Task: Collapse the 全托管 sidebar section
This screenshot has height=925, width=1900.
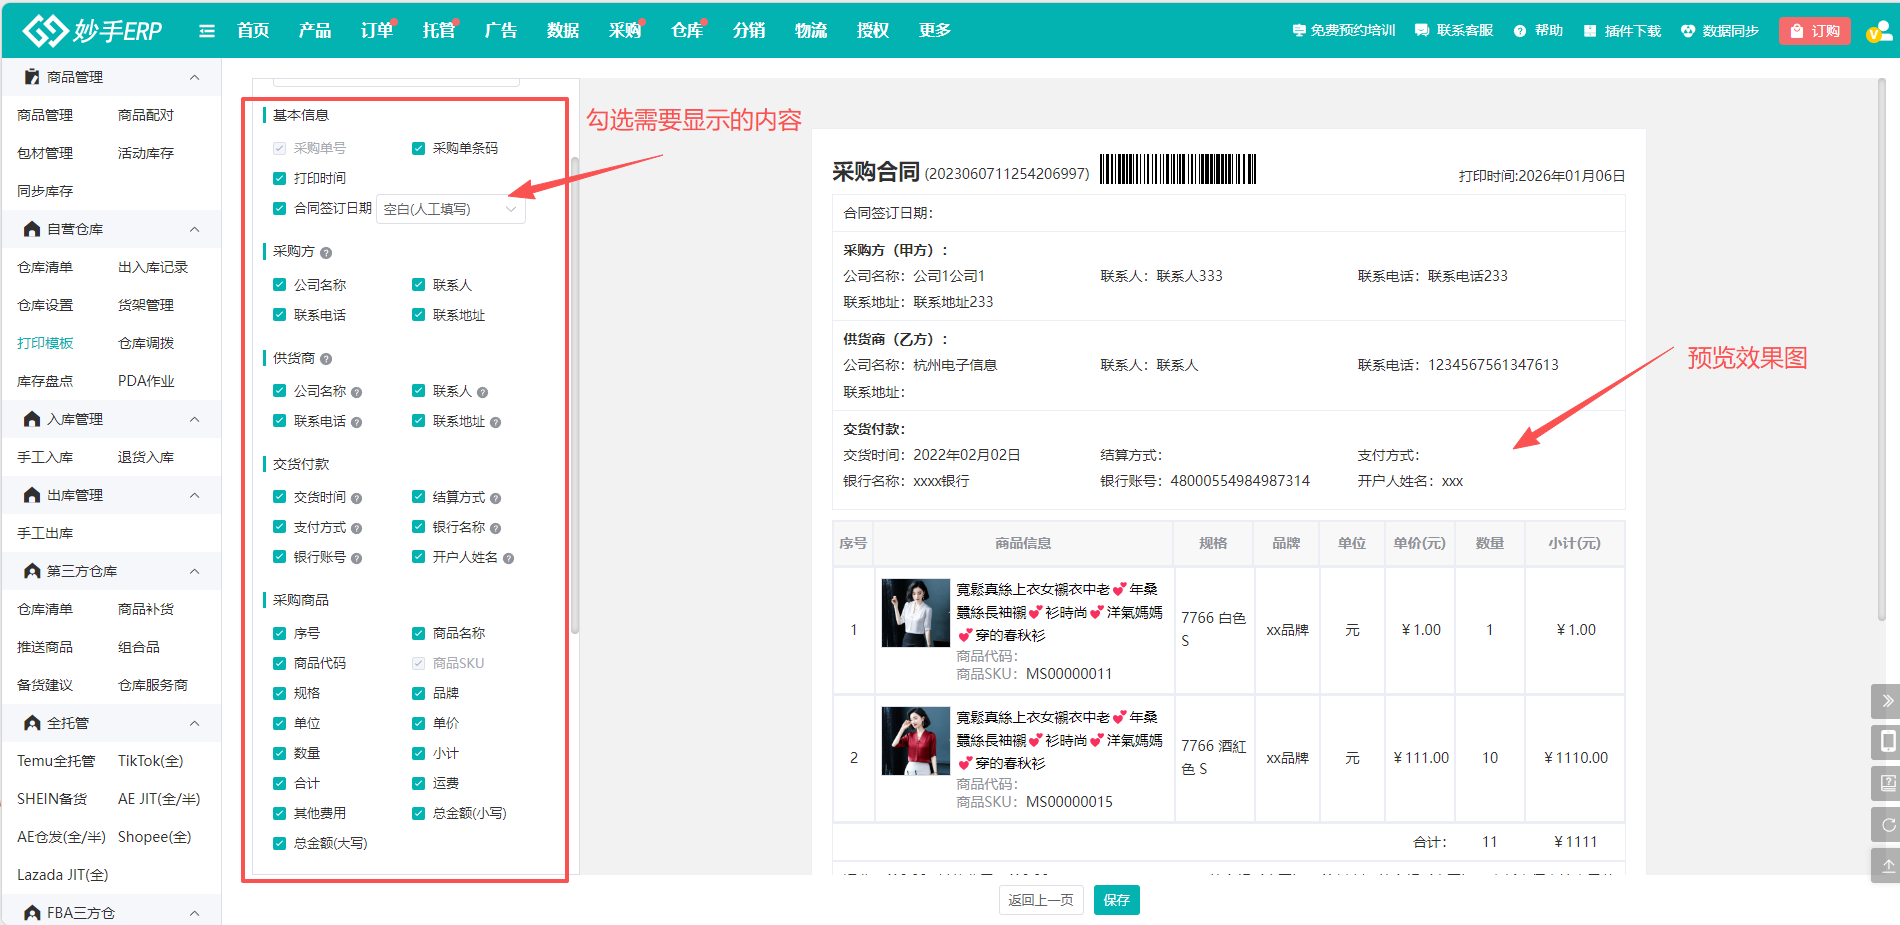Action: [194, 723]
